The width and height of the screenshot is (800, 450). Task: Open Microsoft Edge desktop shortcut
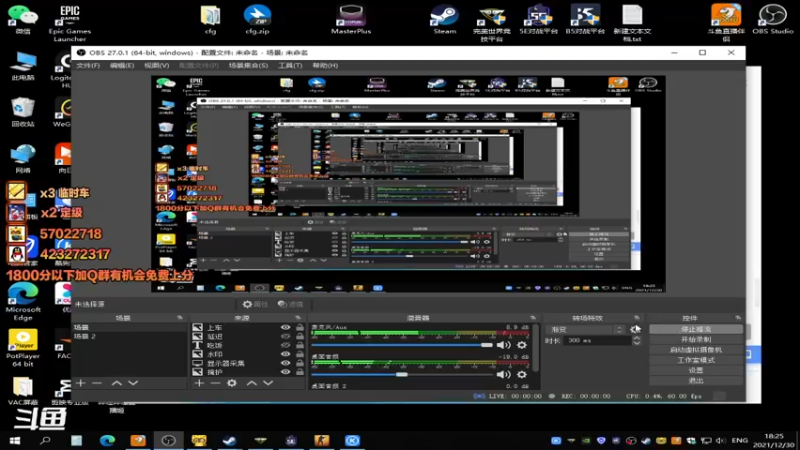tap(23, 302)
